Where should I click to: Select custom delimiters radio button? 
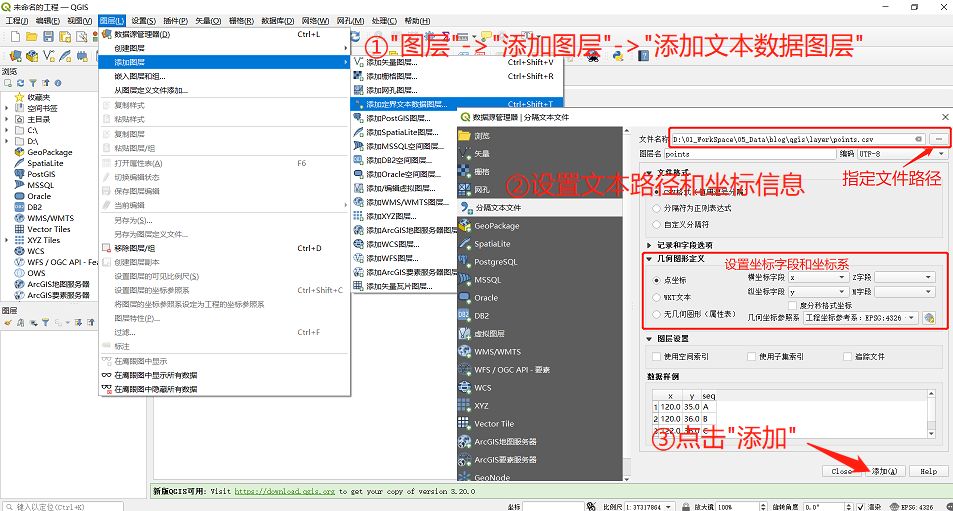[656, 224]
